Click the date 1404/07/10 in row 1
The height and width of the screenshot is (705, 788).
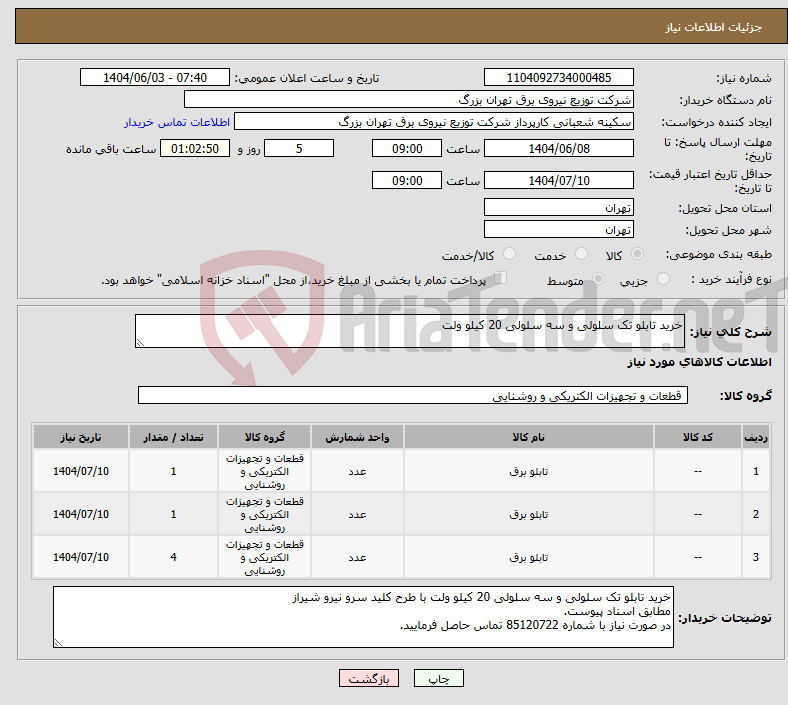point(81,471)
